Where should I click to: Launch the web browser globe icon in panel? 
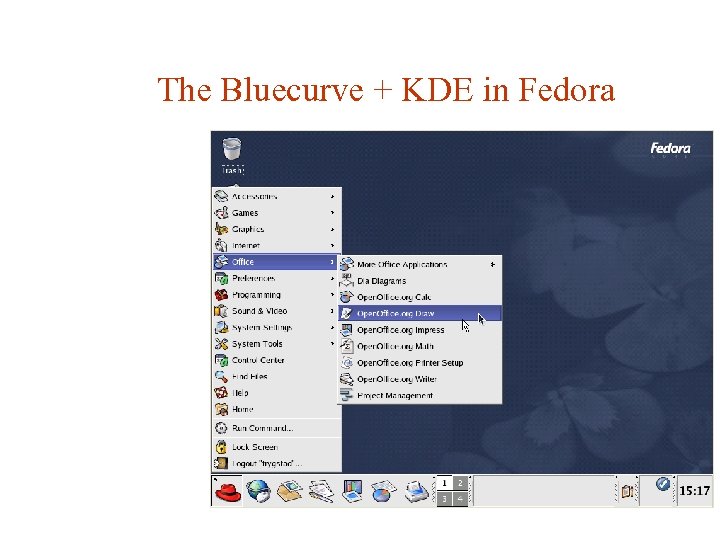[259, 491]
